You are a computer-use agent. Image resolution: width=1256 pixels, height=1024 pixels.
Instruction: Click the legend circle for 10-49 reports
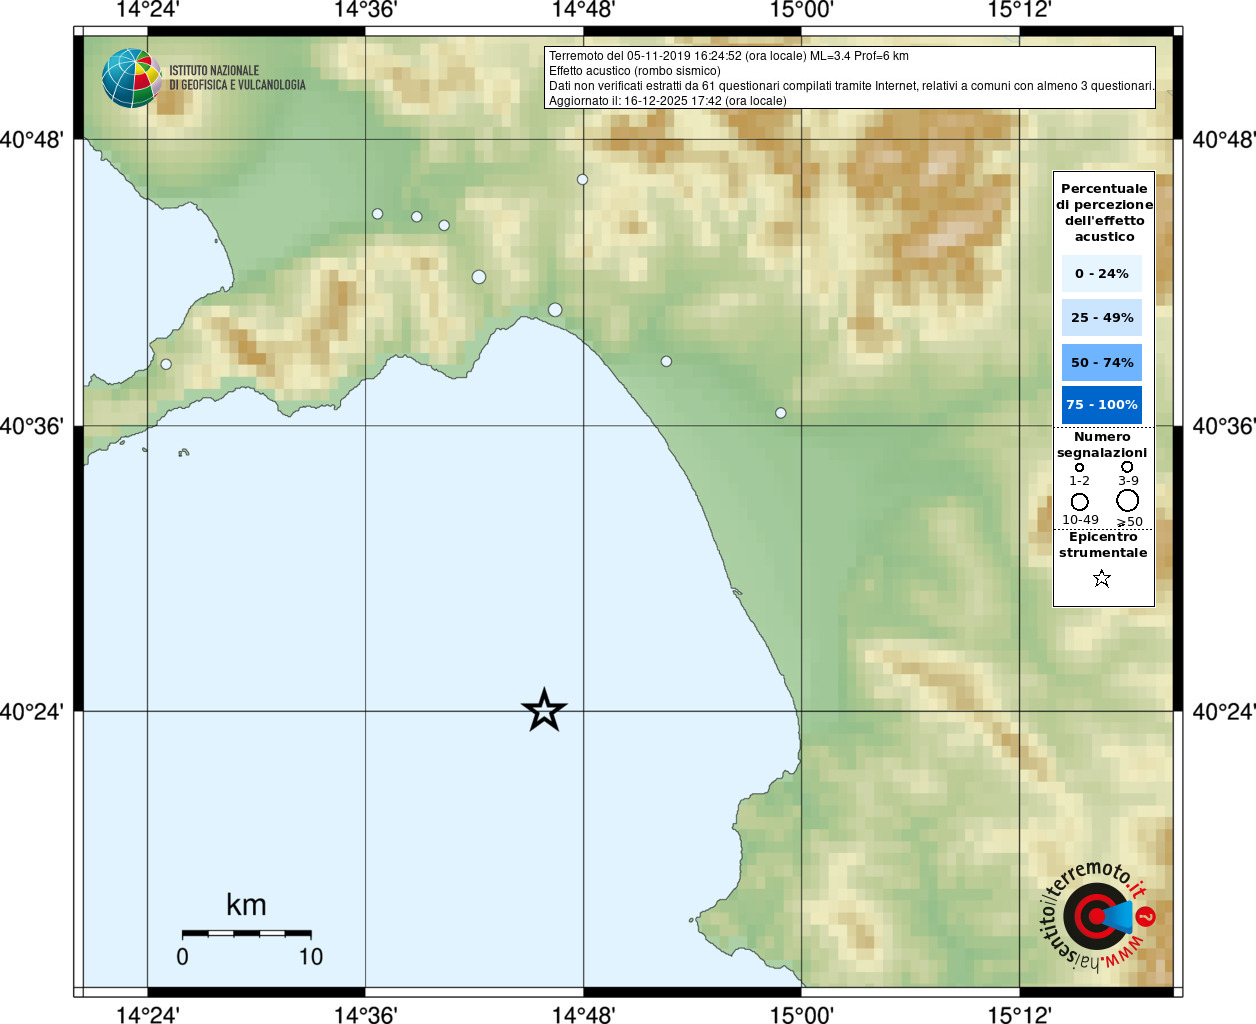click(x=1080, y=501)
